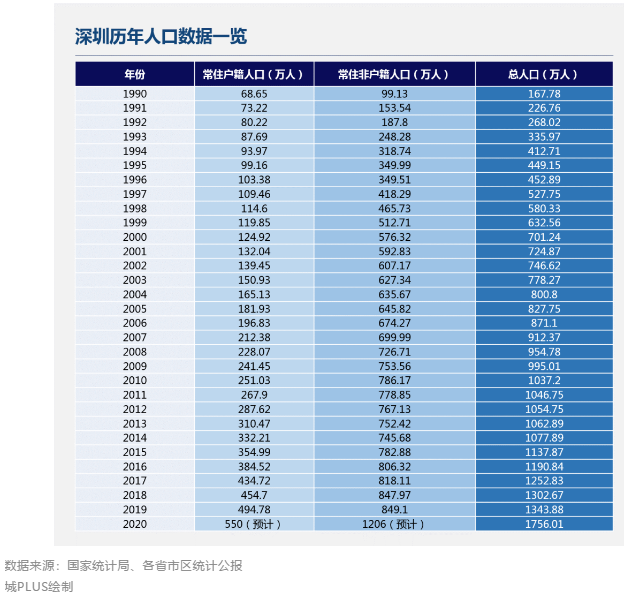Click the 2010 total population 1037.2
This screenshot has height=595, width=624.
tap(543, 380)
